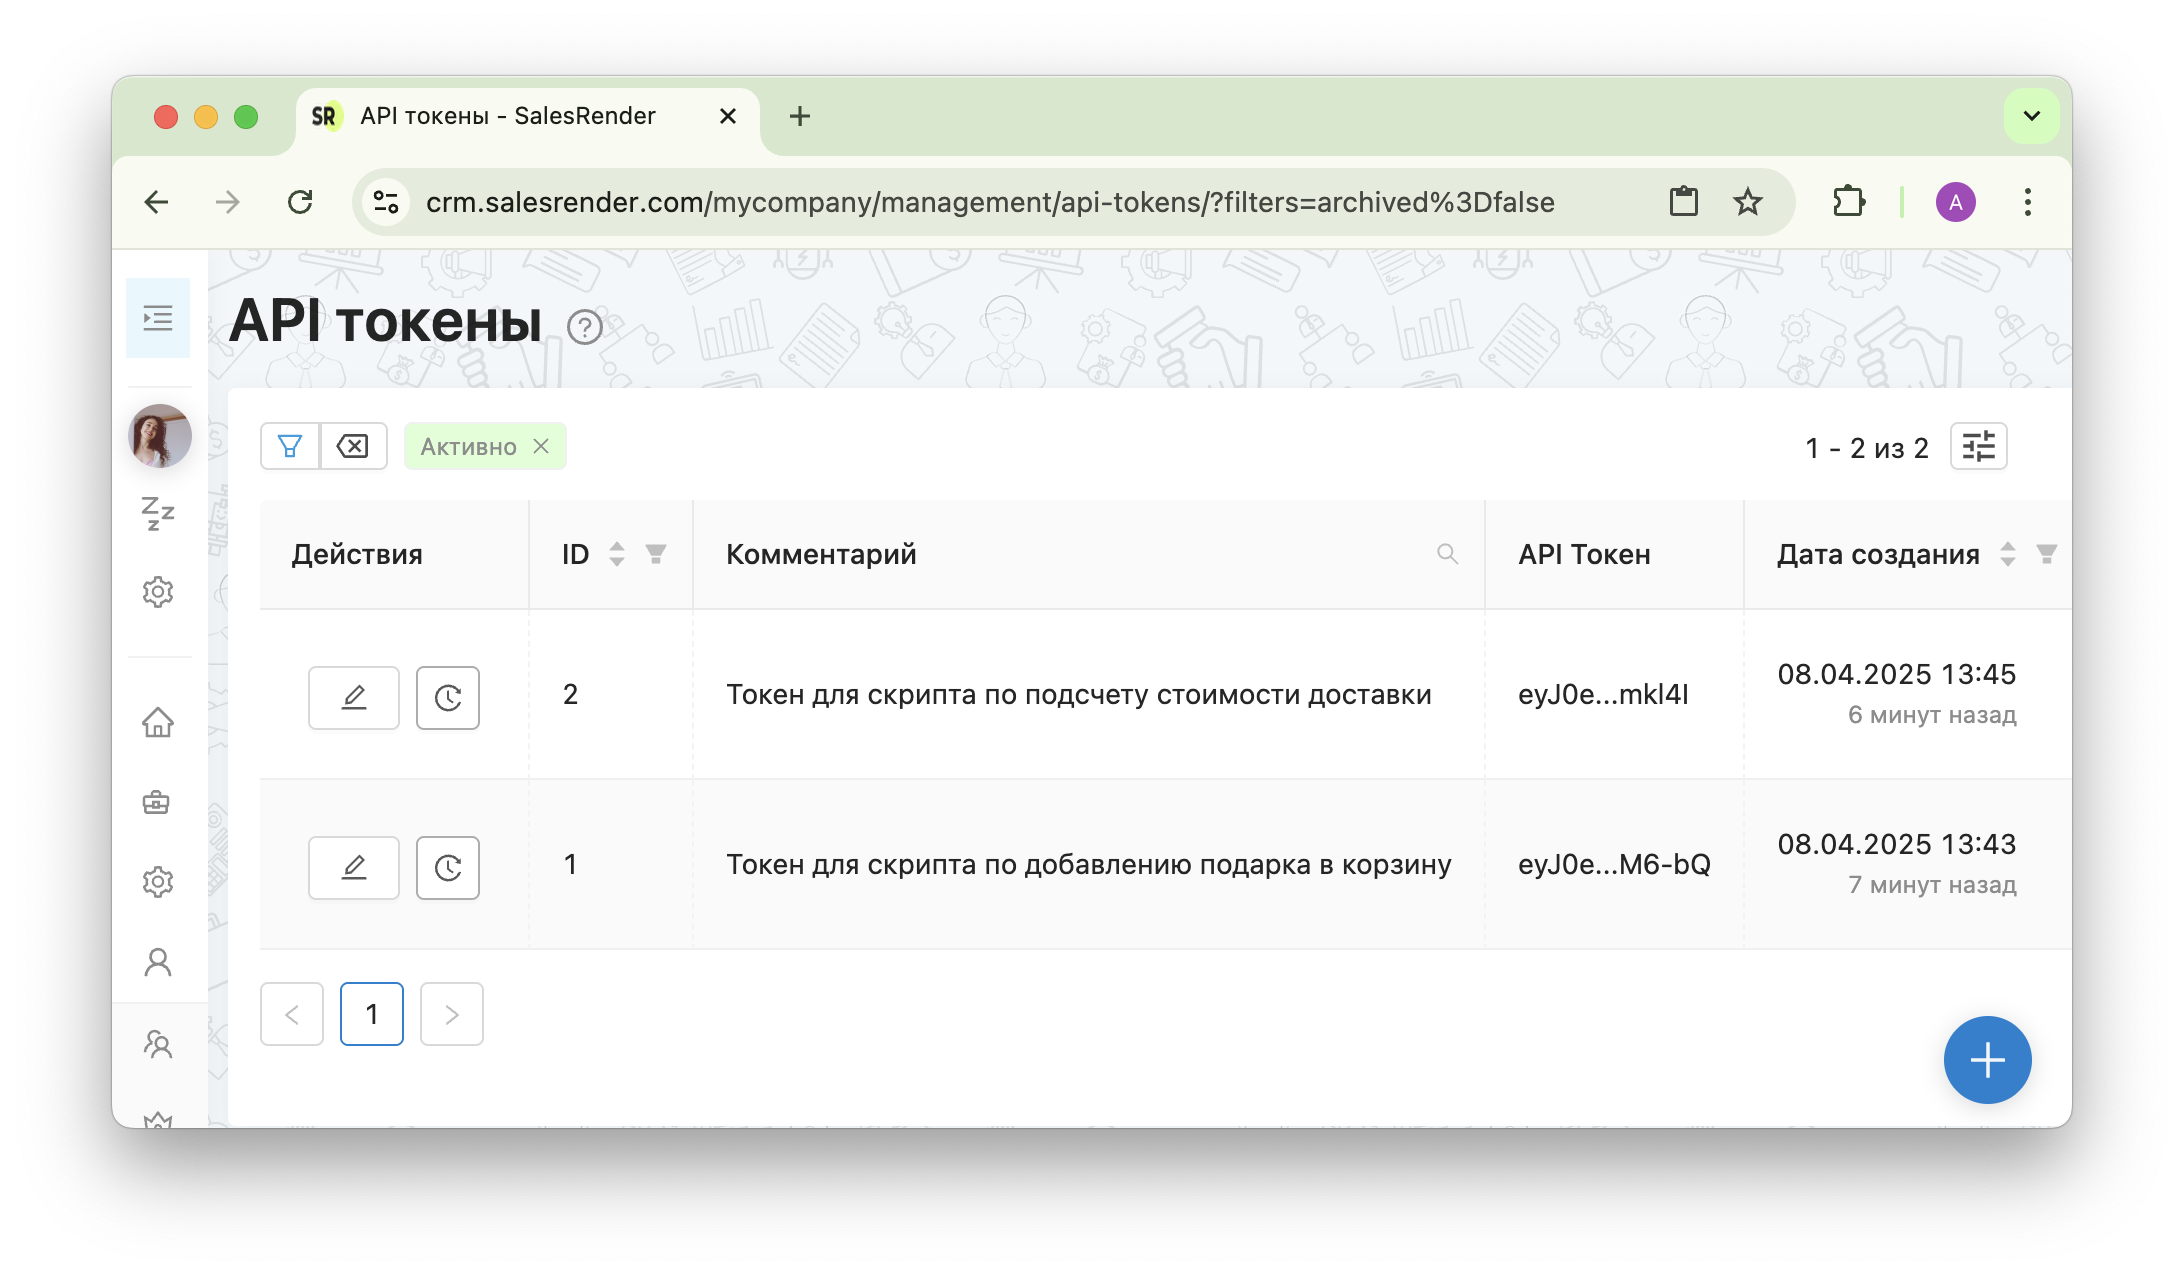Screen dimensions: 2184x1276
Task: Open site information icon in address bar
Action: [387, 202]
